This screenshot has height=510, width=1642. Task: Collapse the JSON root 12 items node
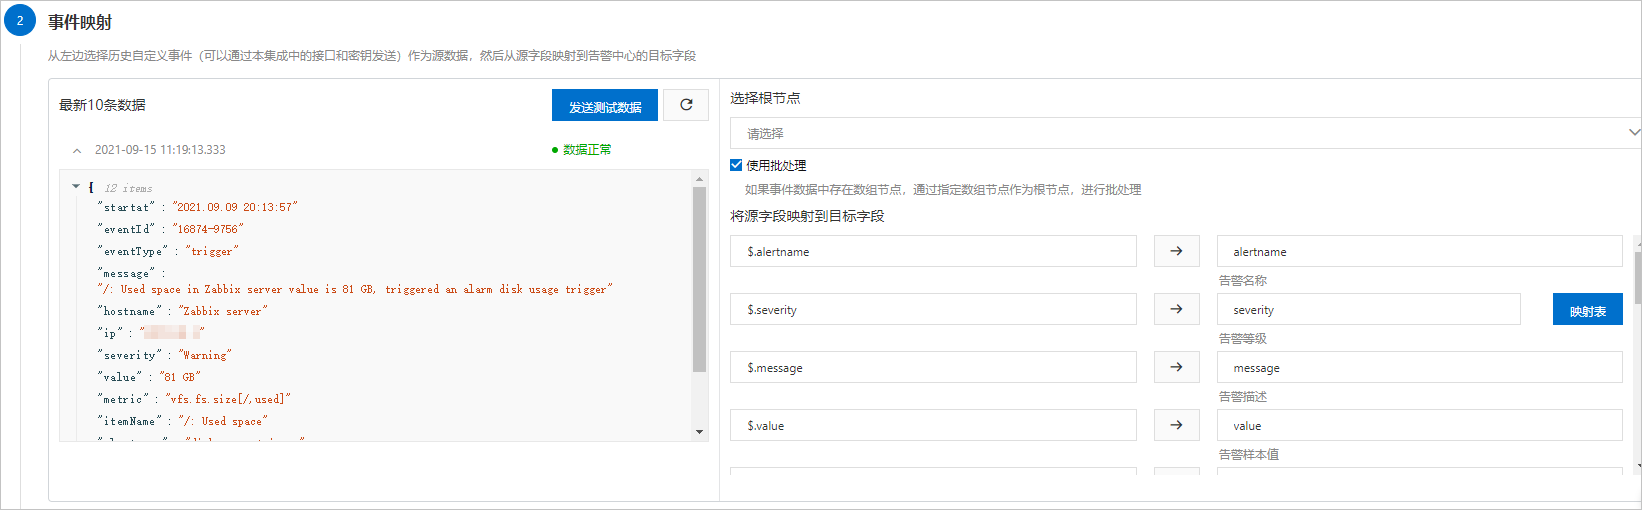(x=76, y=186)
